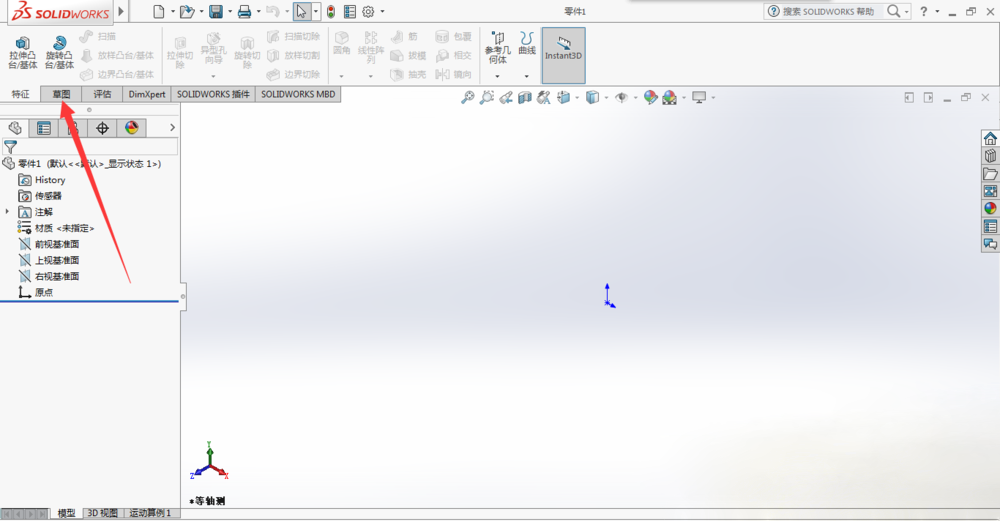The width and height of the screenshot is (1000, 521).
Task: Click the View Orientation cube icon
Action: click(563, 98)
